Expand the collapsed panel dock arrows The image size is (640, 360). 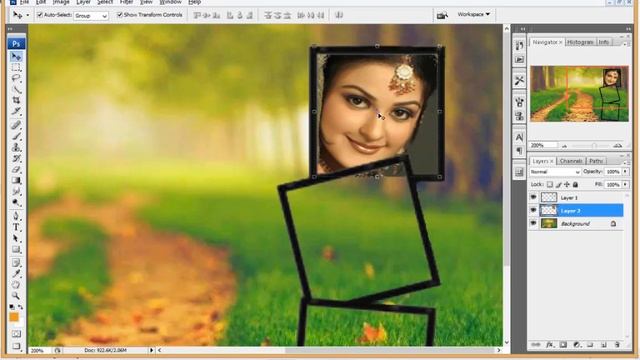point(523,29)
